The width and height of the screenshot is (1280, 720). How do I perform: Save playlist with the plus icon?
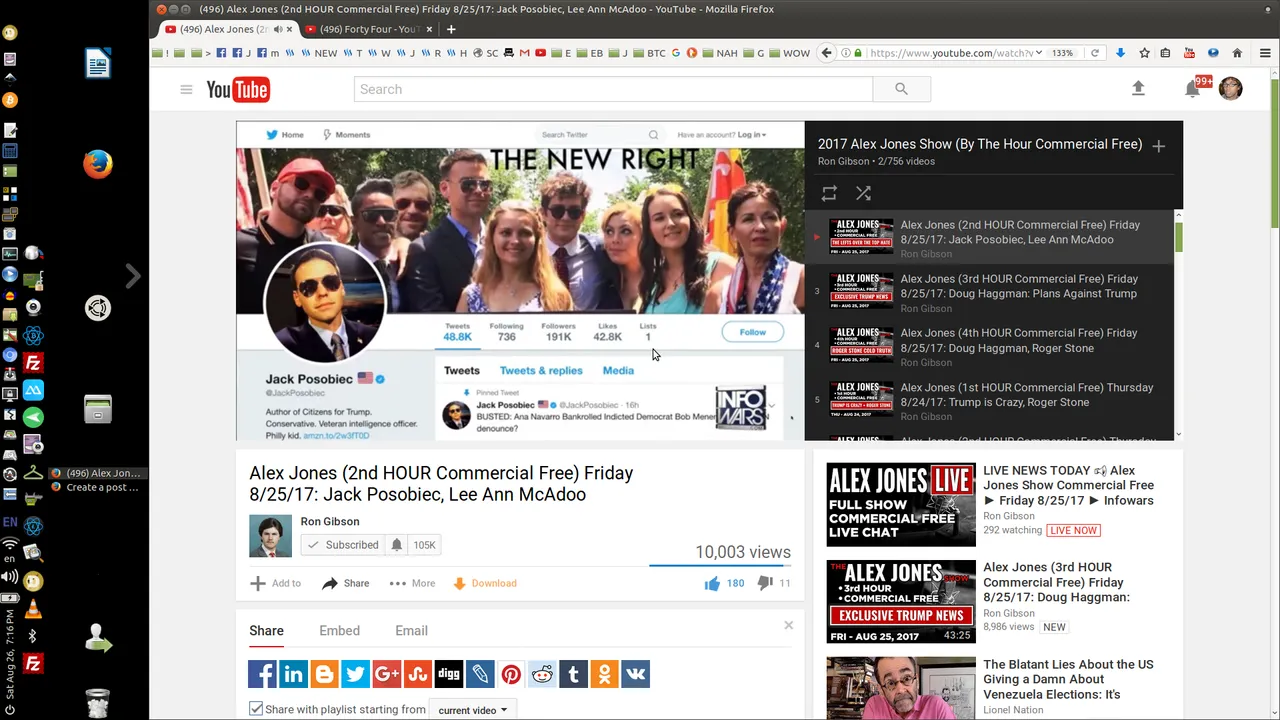point(1158,146)
